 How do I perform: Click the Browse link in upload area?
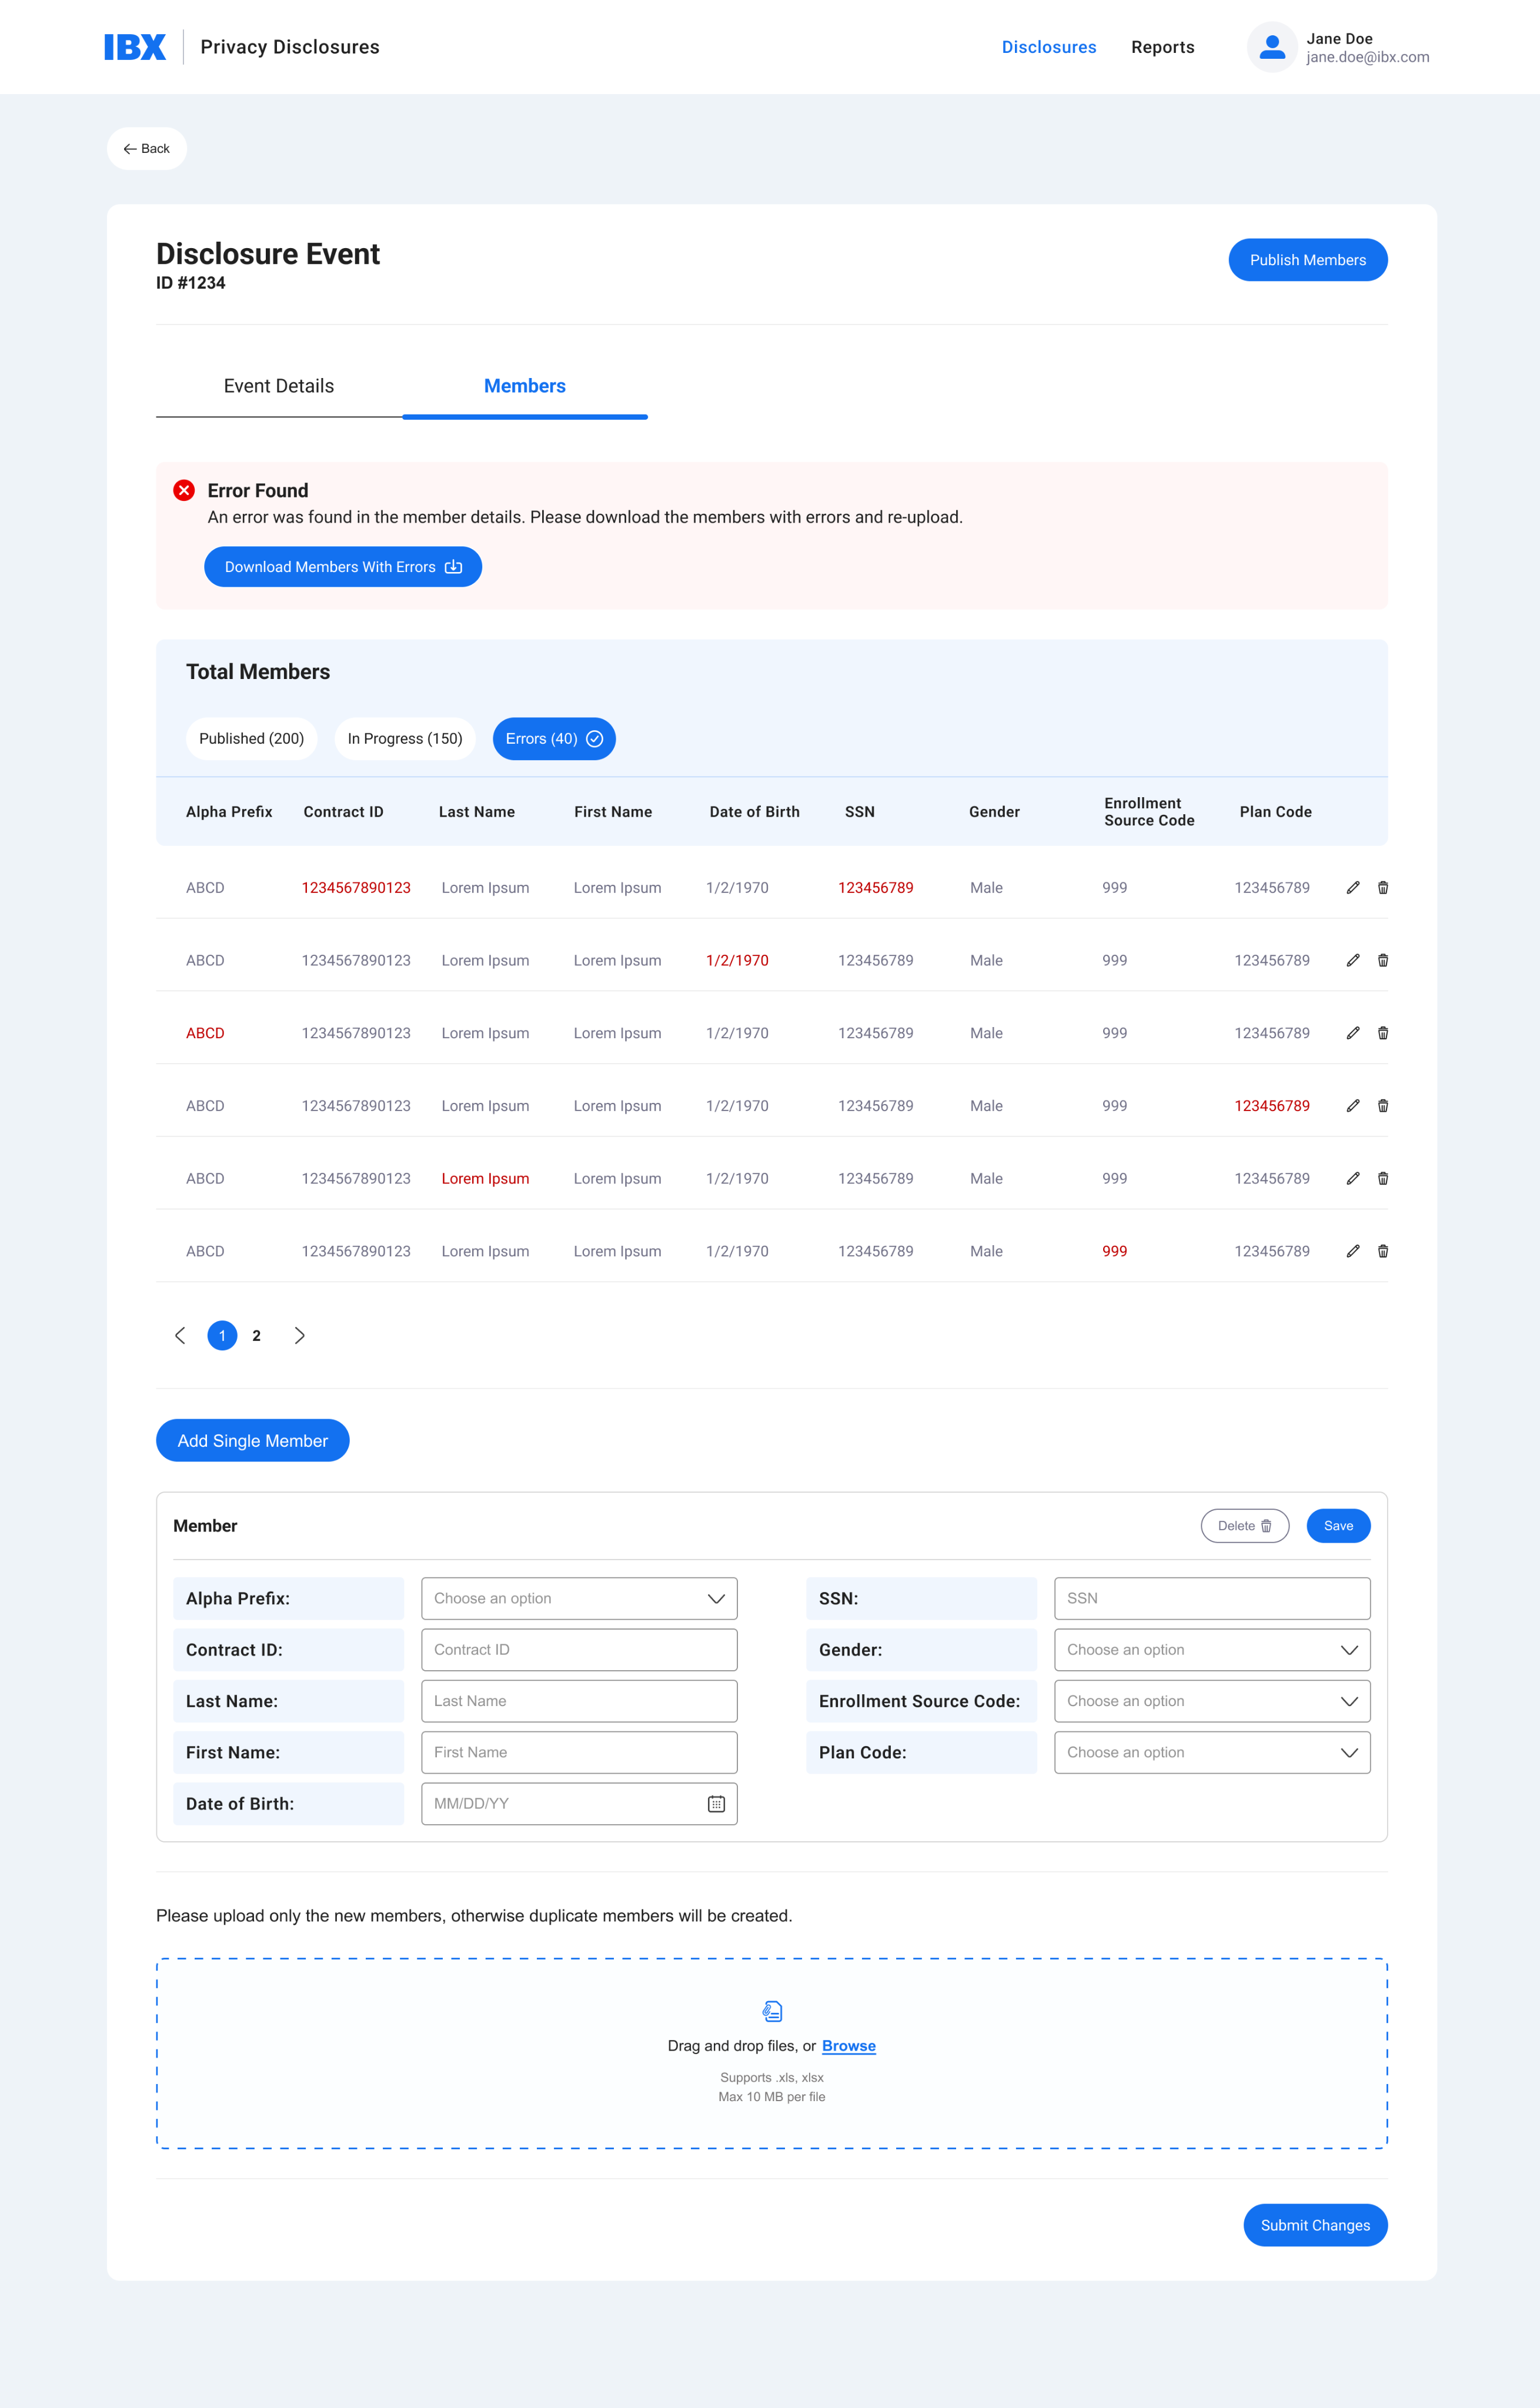[848, 2046]
